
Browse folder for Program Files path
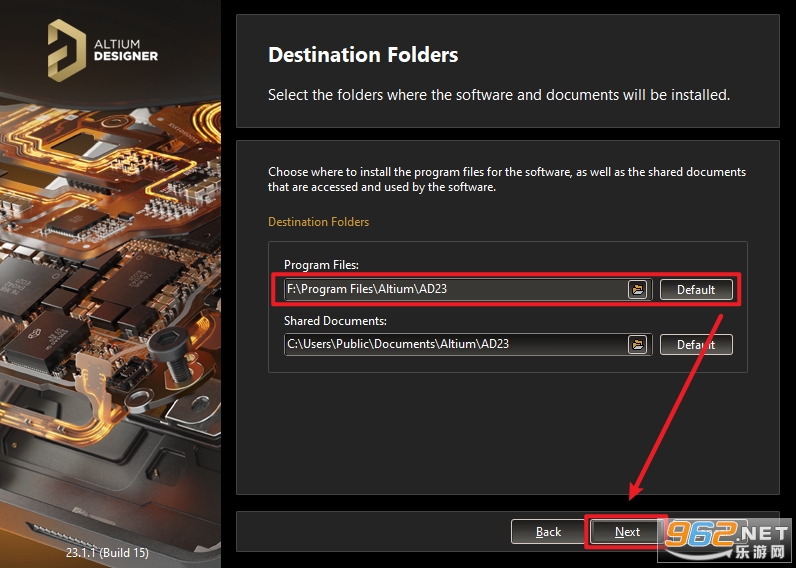(x=637, y=289)
